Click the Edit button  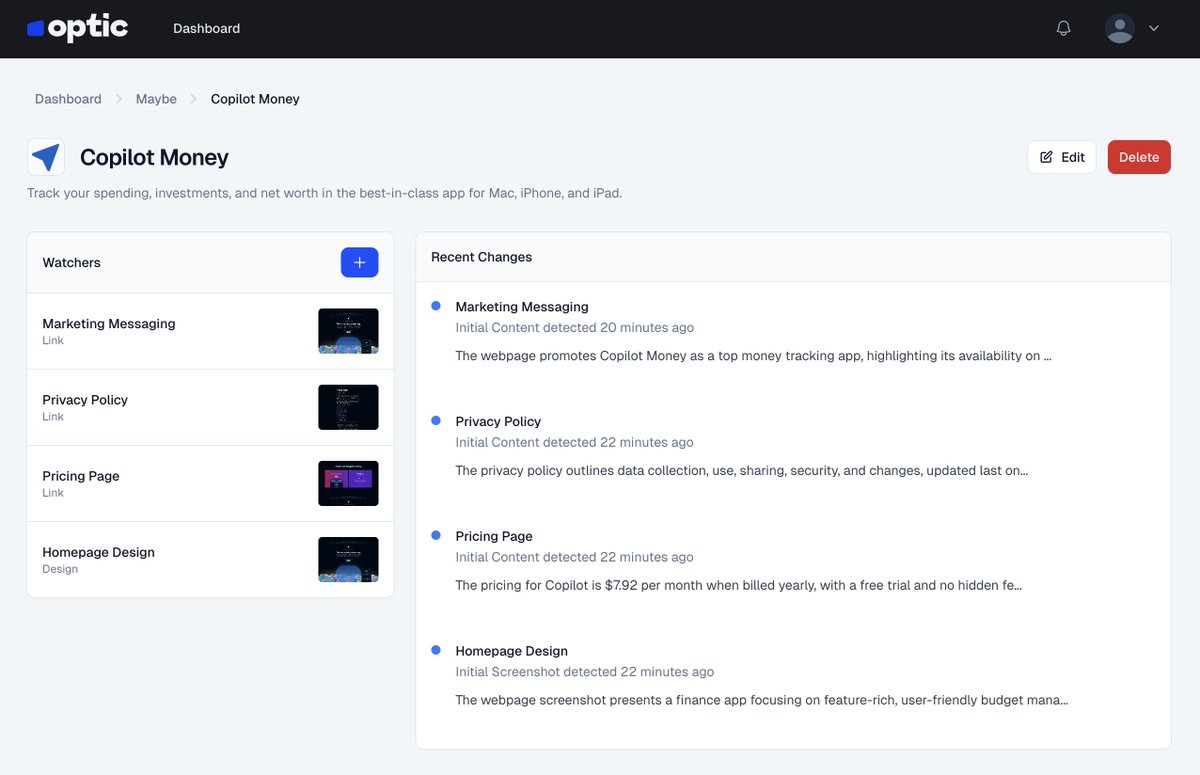(1062, 157)
